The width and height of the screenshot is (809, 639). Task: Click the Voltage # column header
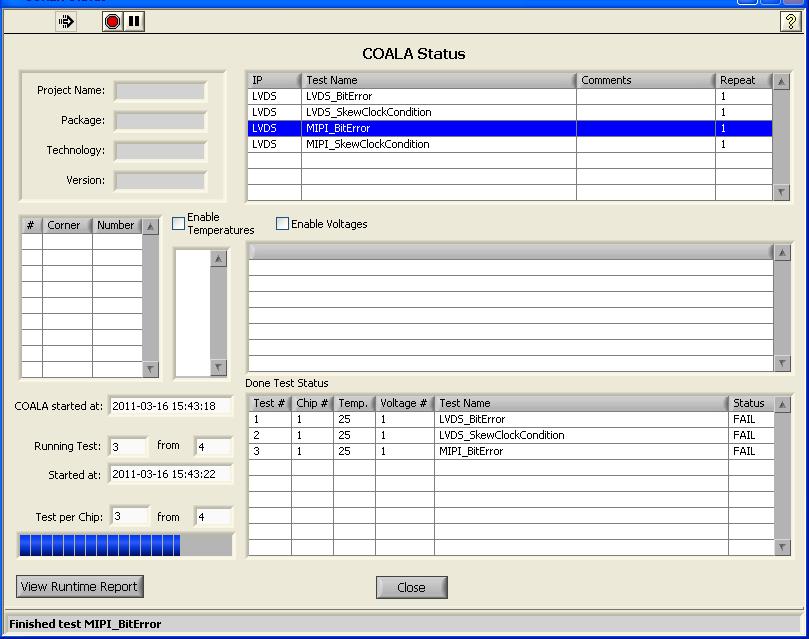(404, 403)
